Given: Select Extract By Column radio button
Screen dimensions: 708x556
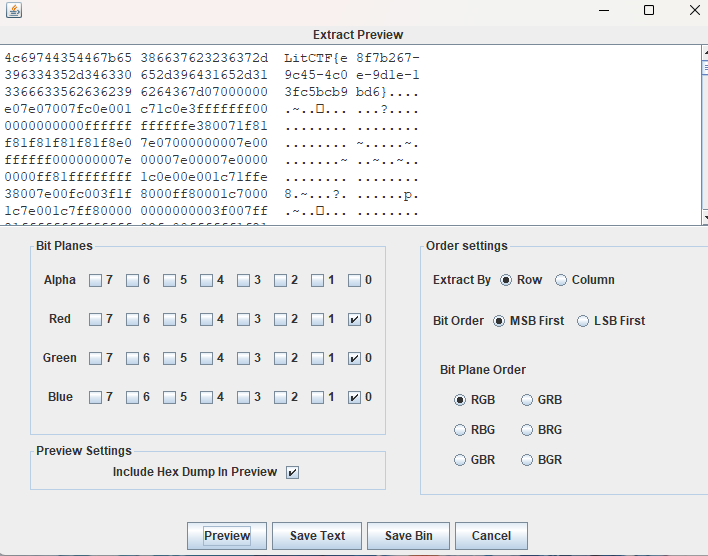Looking at the screenshot, I should pyautogui.click(x=561, y=280).
